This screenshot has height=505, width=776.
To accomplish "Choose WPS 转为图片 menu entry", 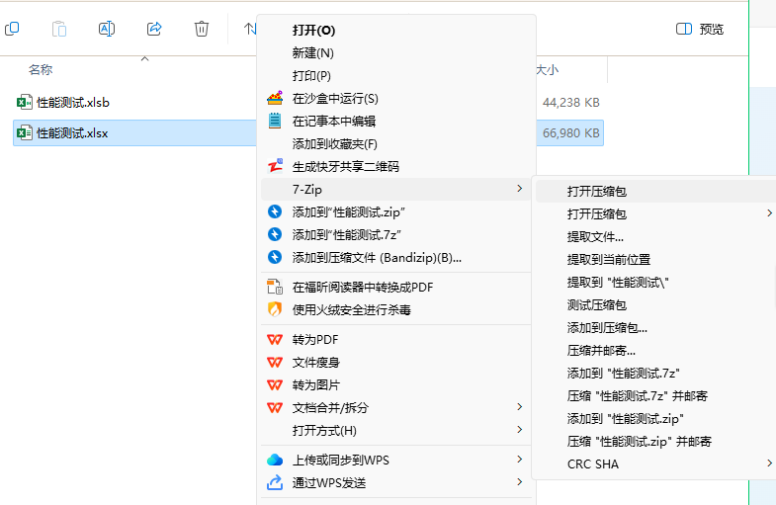I will click(x=396, y=385).
